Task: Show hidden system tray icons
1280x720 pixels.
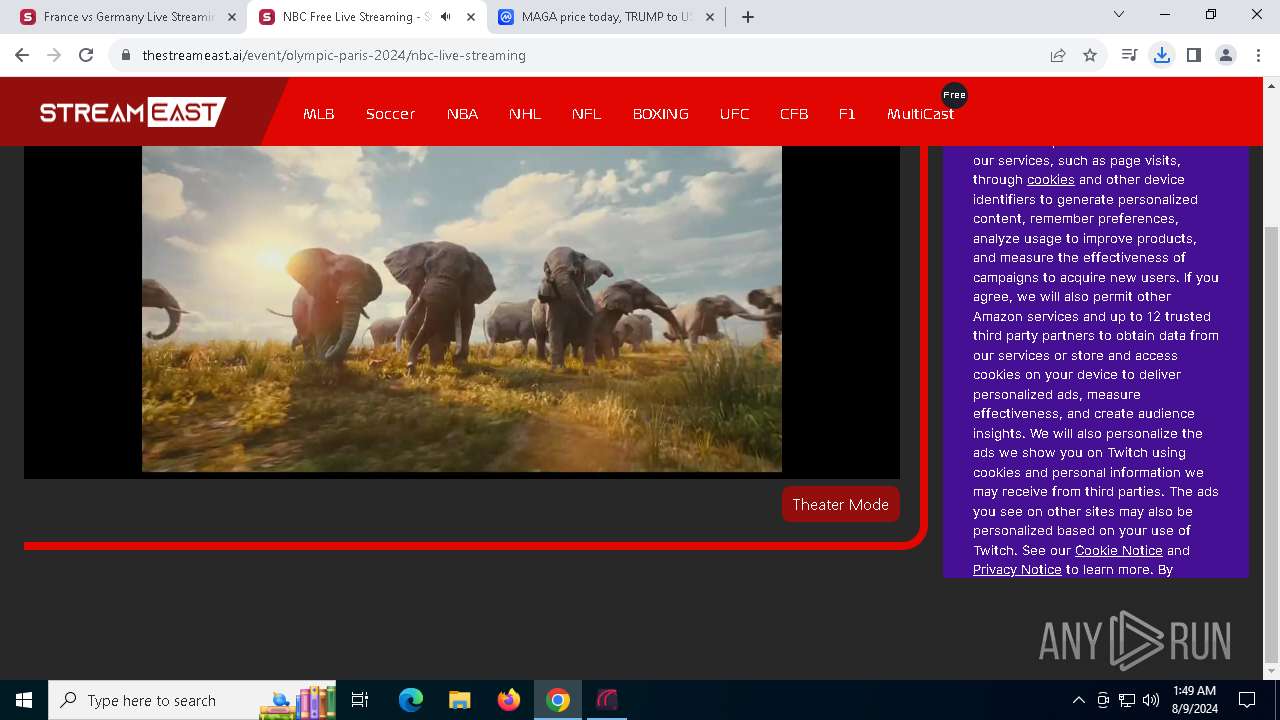Action: [x=1078, y=700]
